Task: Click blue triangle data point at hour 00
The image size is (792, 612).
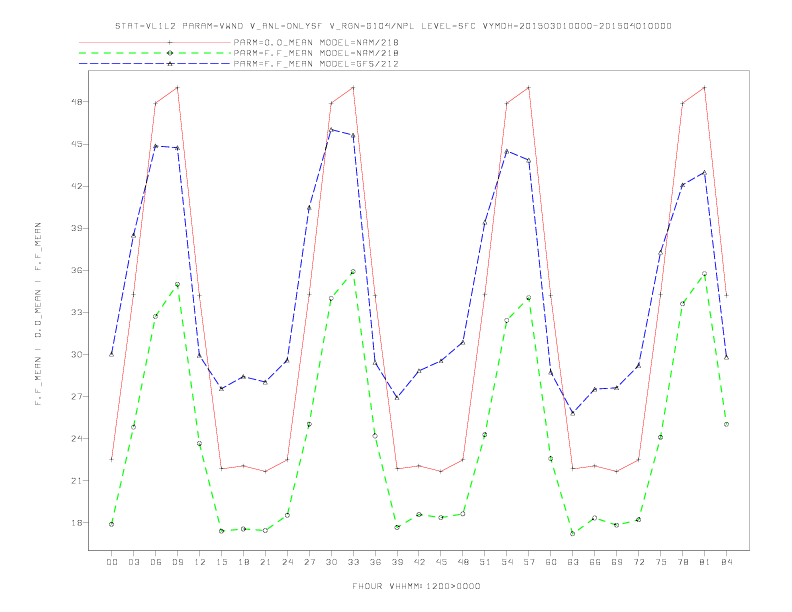Action: pyautogui.click(x=112, y=354)
